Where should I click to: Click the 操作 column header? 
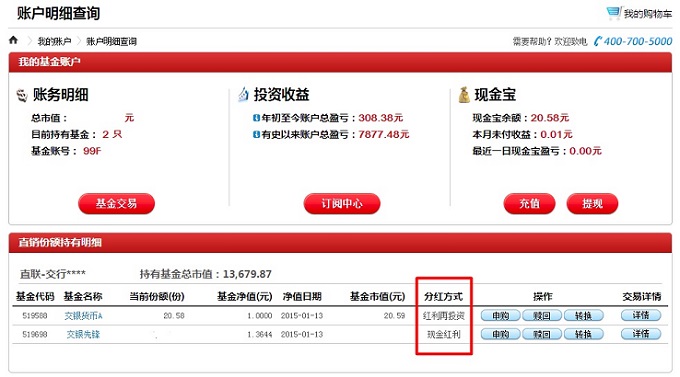543,297
